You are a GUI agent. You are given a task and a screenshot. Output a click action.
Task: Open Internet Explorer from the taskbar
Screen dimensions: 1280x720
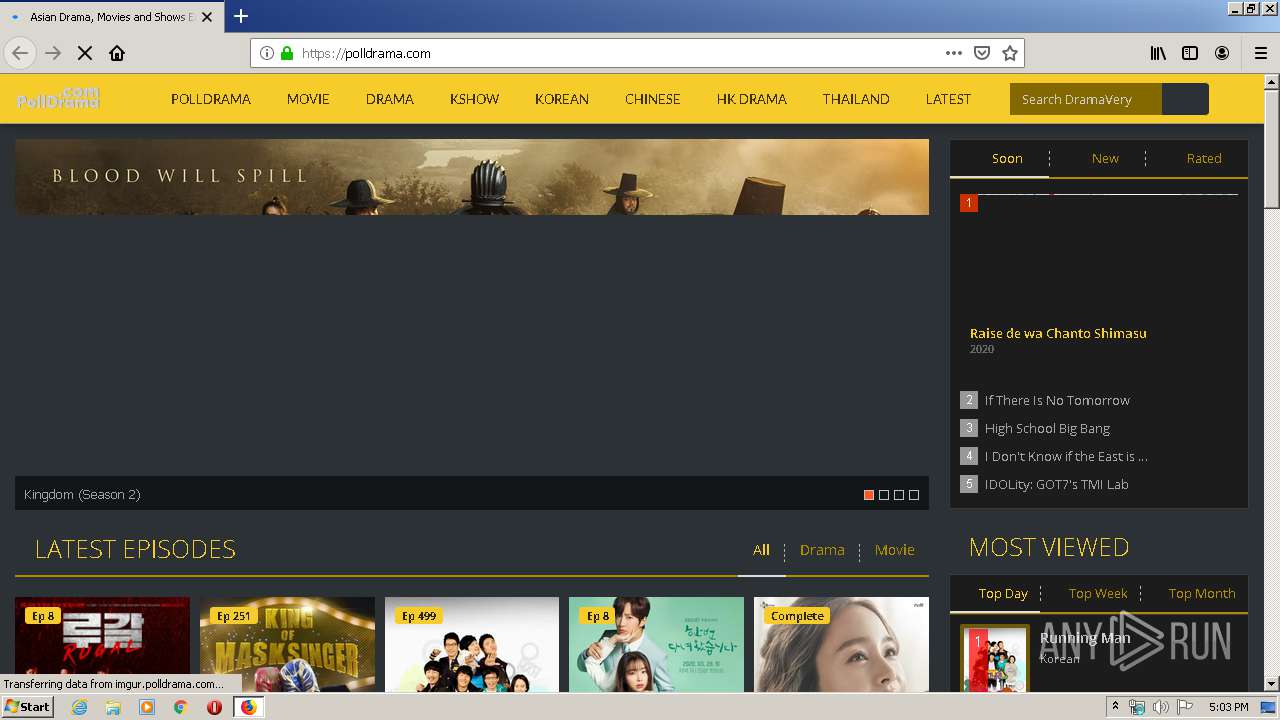pyautogui.click(x=79, y=707)
